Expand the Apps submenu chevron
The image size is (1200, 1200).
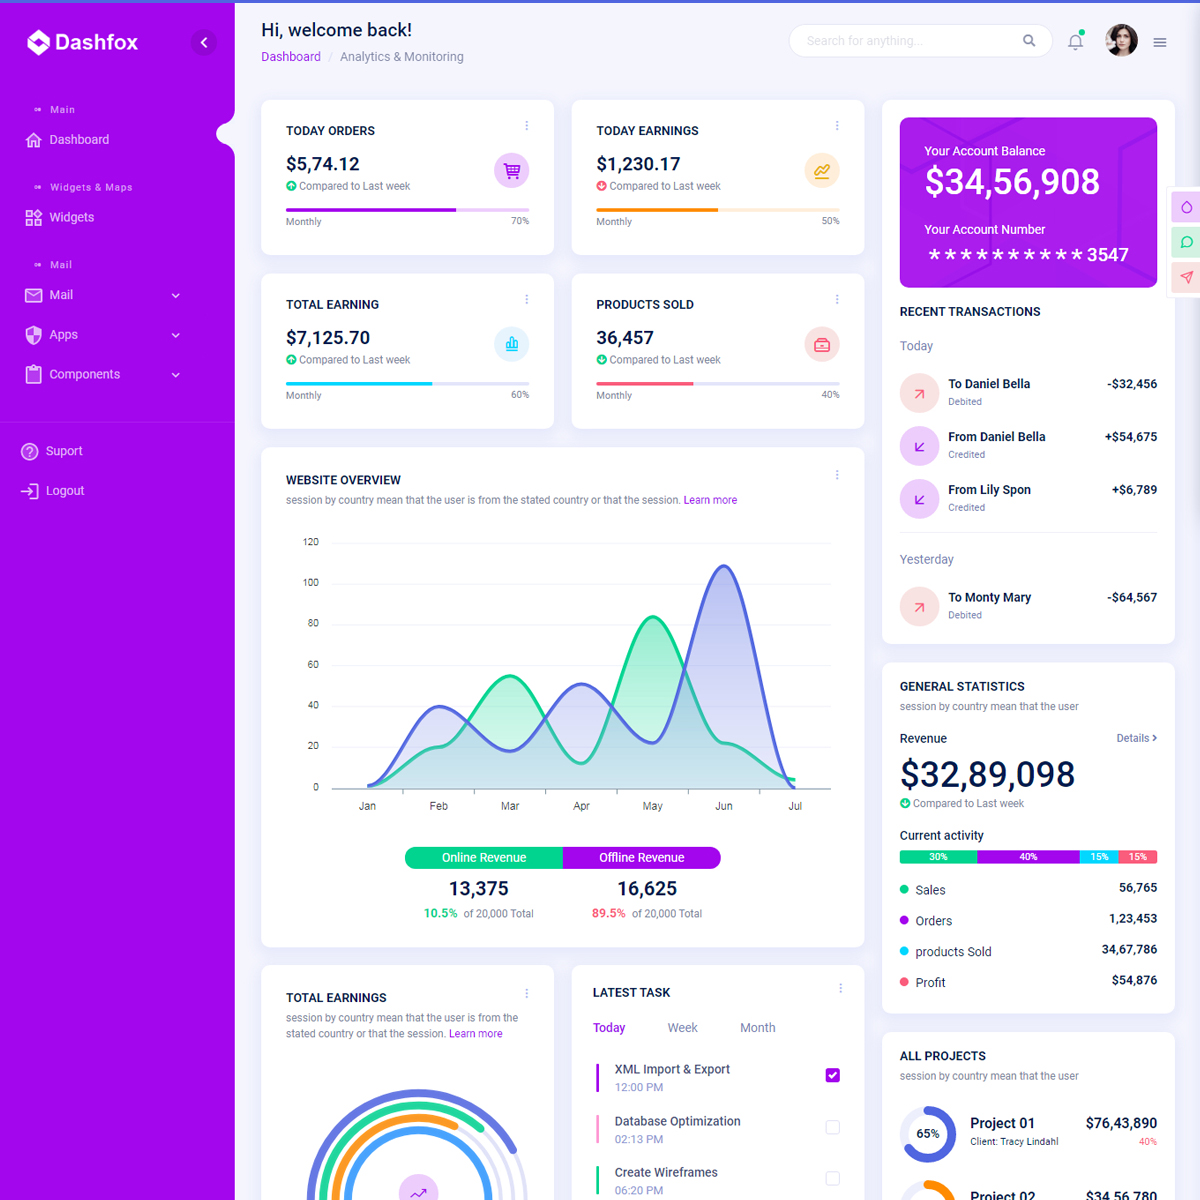point(176,335)
